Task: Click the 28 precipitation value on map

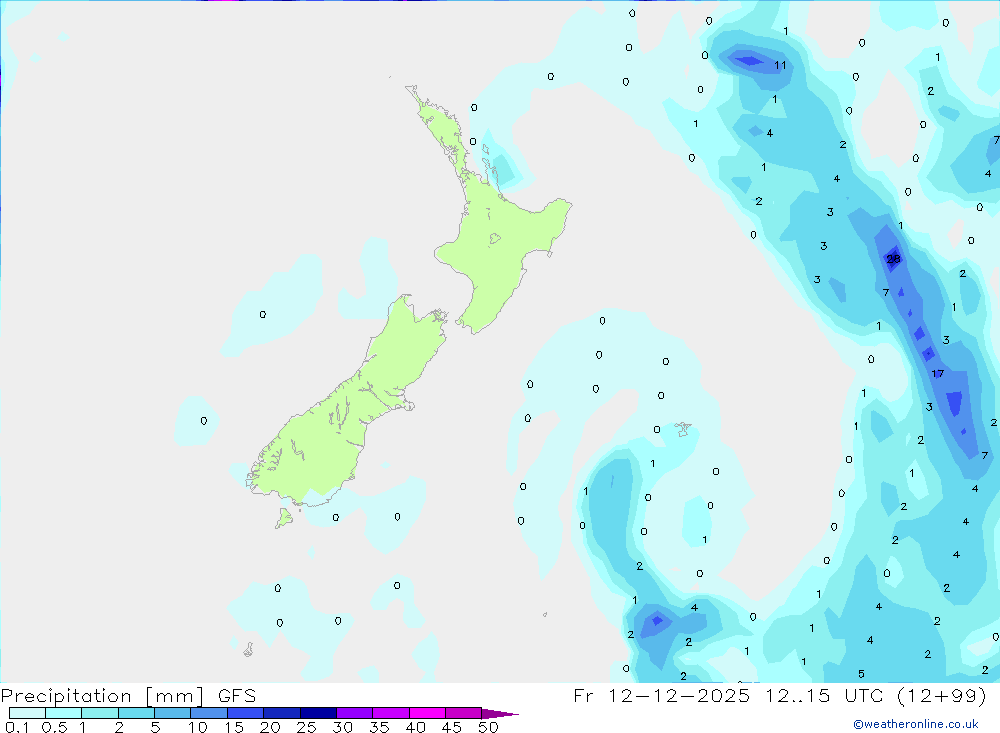Action: (x=893, y=258)
